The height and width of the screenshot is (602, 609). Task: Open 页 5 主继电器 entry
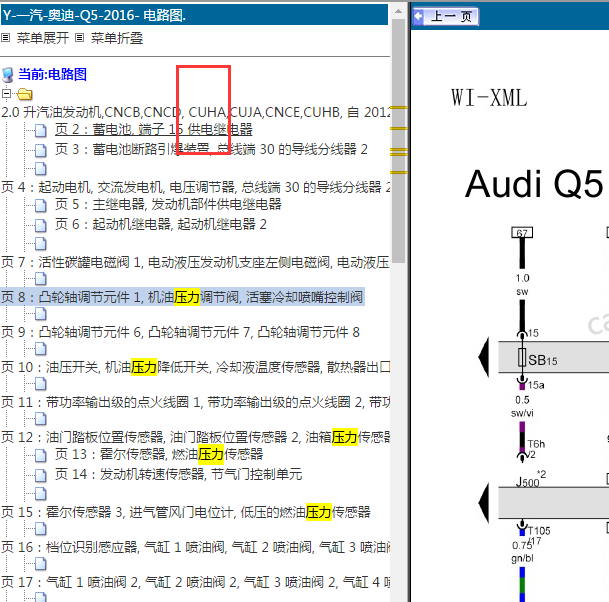tap(168, 204)
